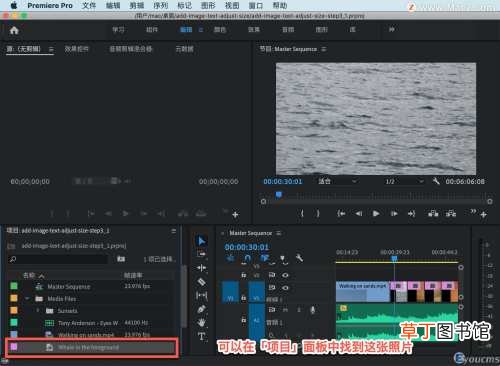Click Mark Out in Program monitor
This screenshot has width=500, height=366.
click(x=318, y=214)
